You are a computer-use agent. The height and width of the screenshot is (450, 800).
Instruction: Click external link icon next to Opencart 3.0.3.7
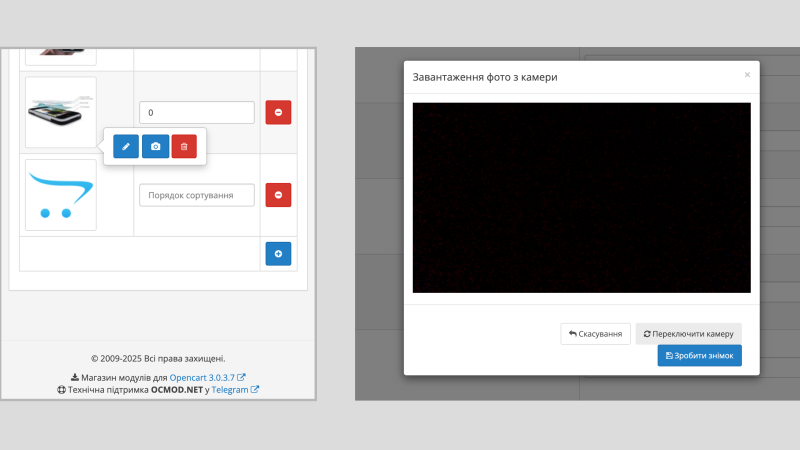coord(241,378)
